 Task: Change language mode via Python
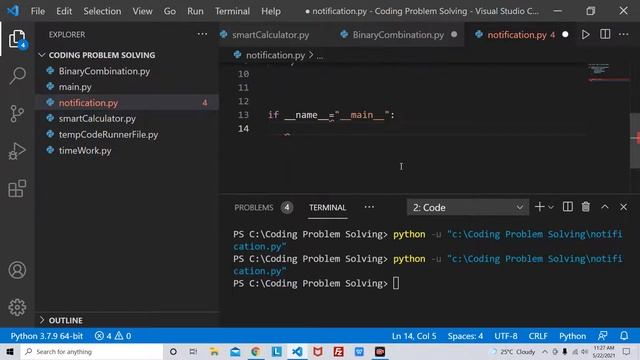(572, 336)
